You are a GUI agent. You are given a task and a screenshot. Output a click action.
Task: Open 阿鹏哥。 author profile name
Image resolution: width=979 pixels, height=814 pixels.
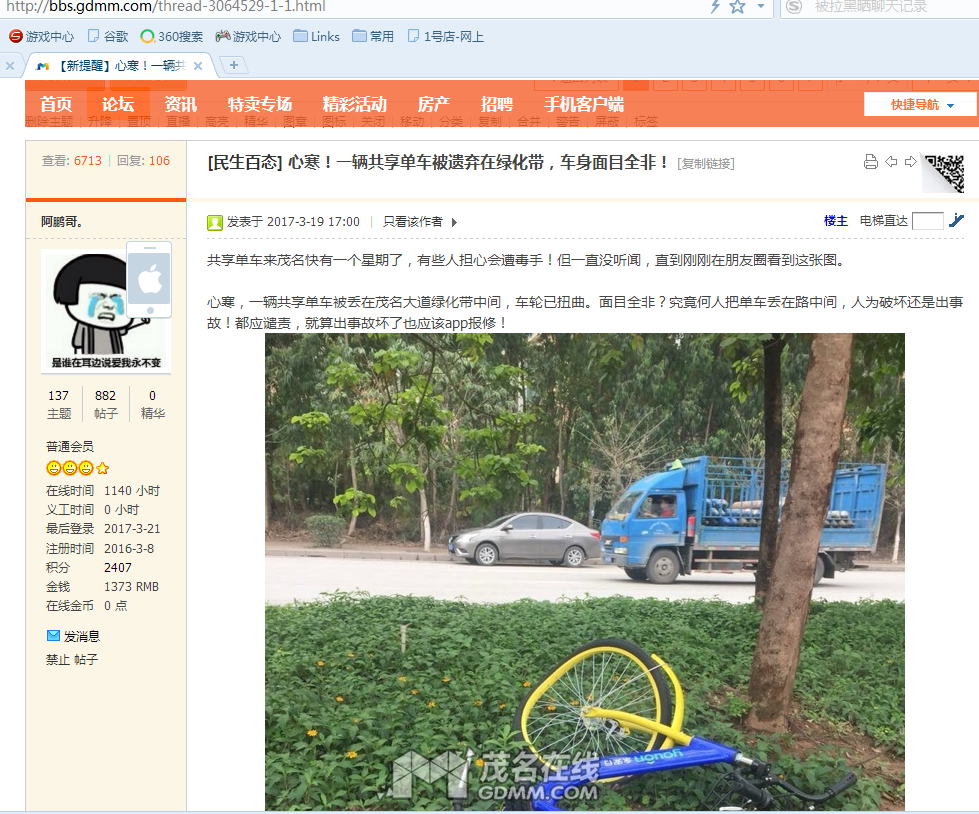(62, 222)
